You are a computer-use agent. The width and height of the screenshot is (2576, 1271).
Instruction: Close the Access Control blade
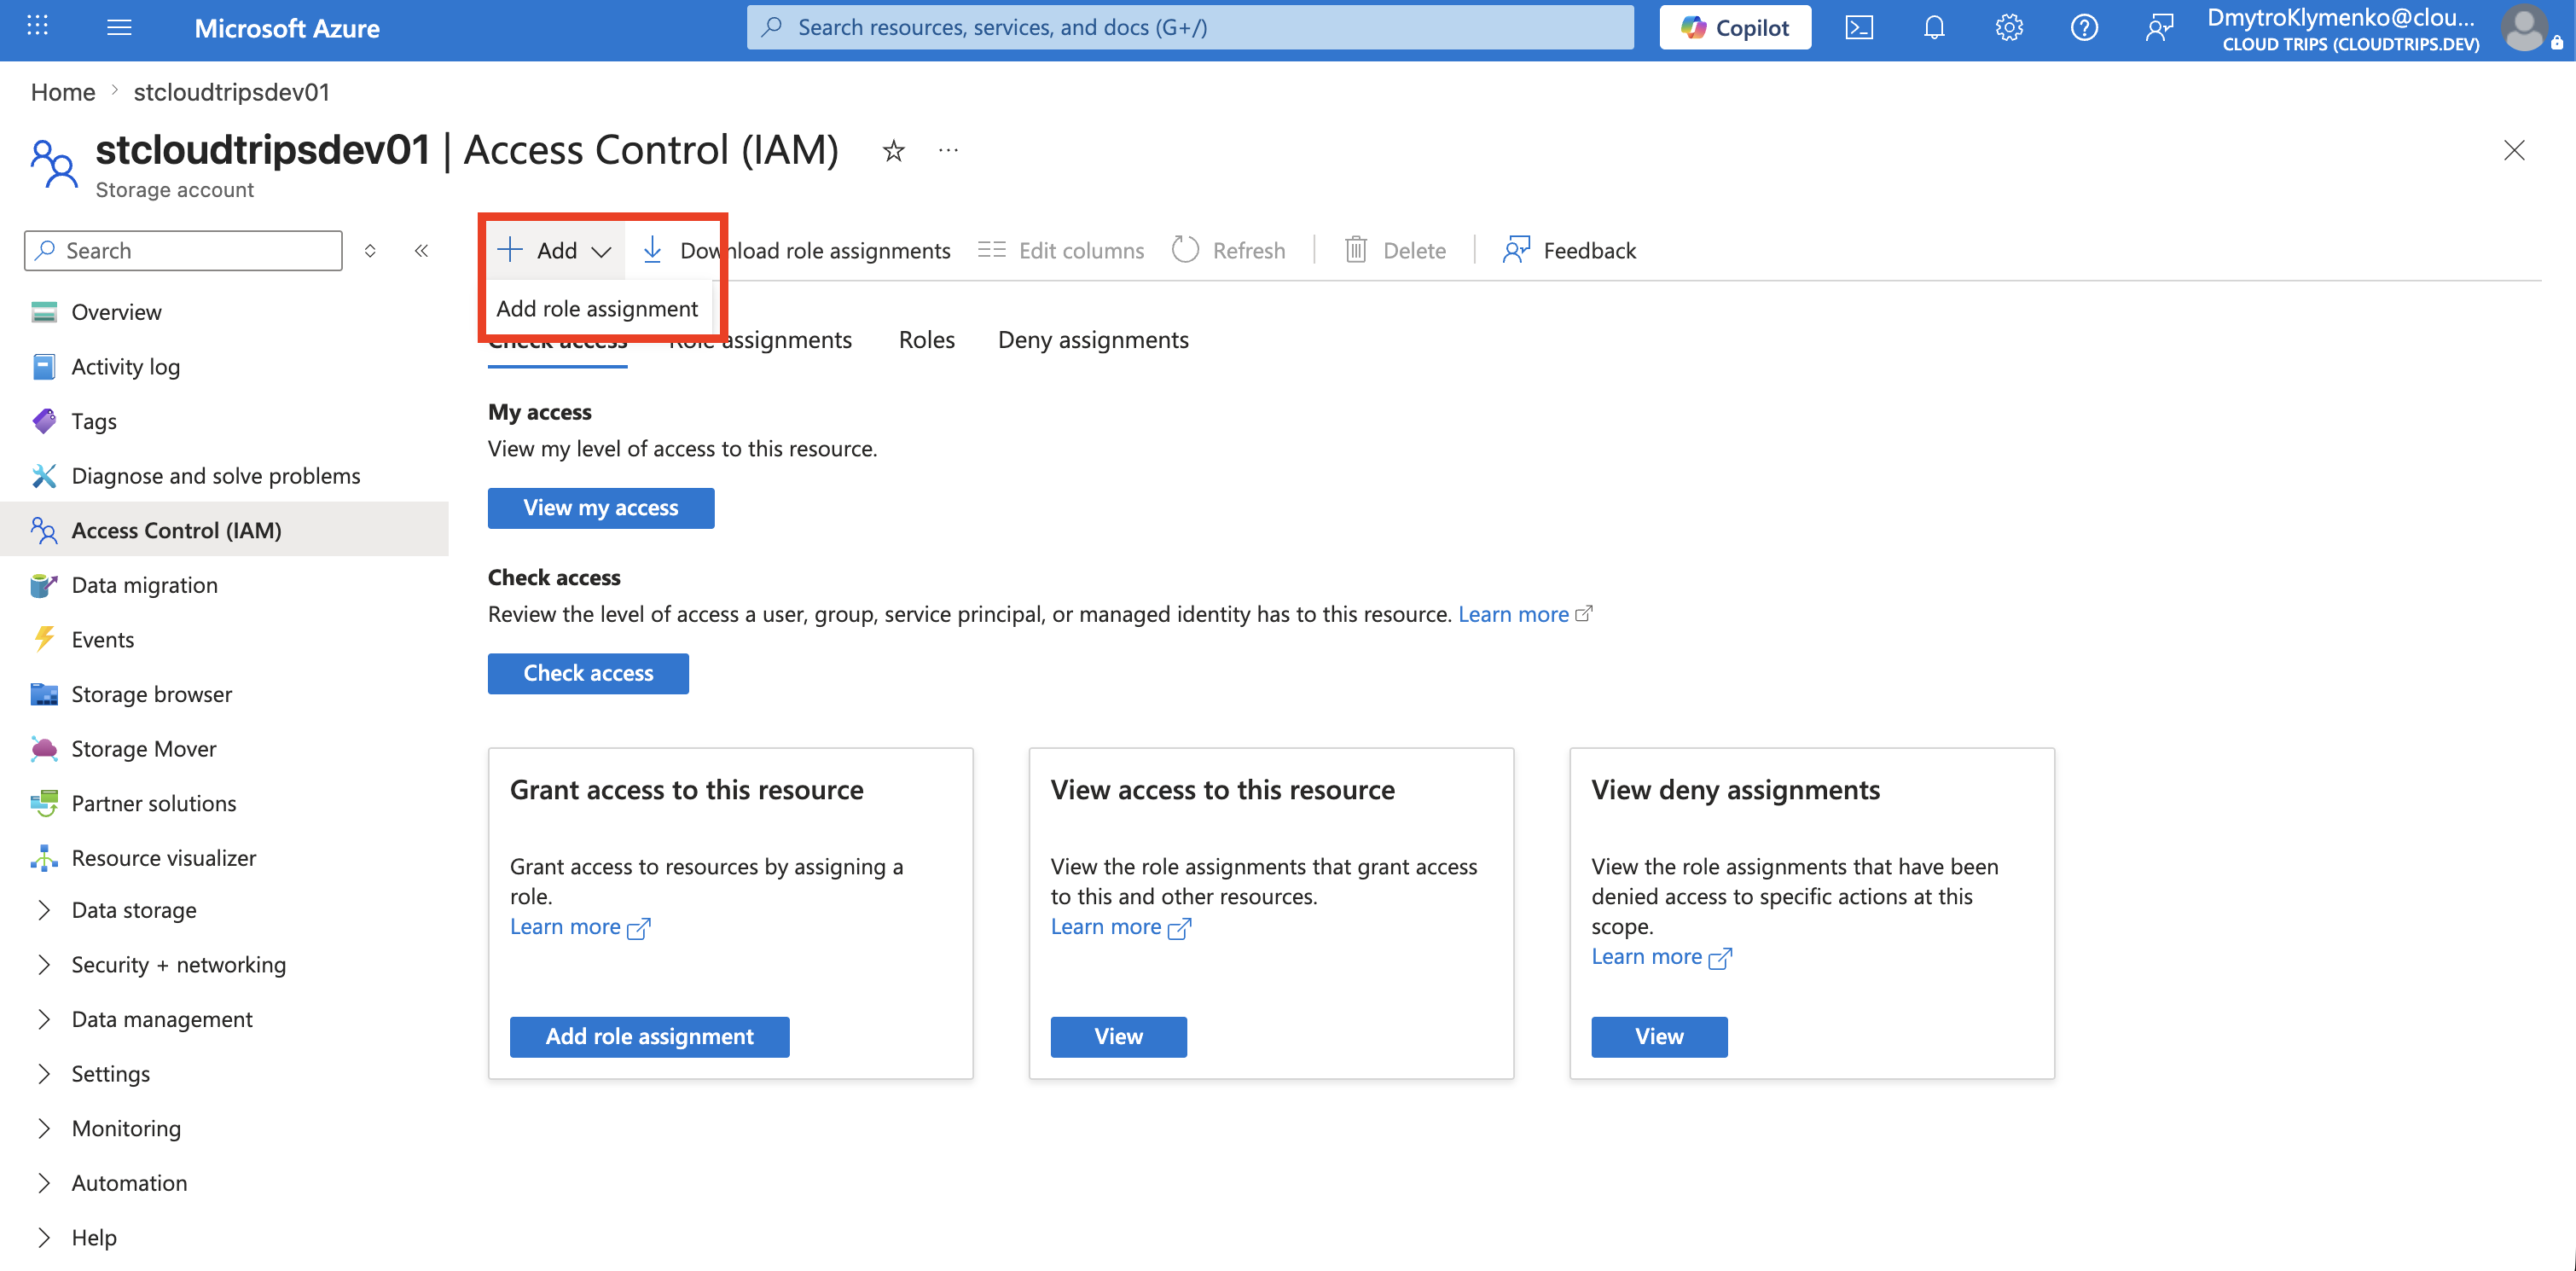(x=2514, y=150)
